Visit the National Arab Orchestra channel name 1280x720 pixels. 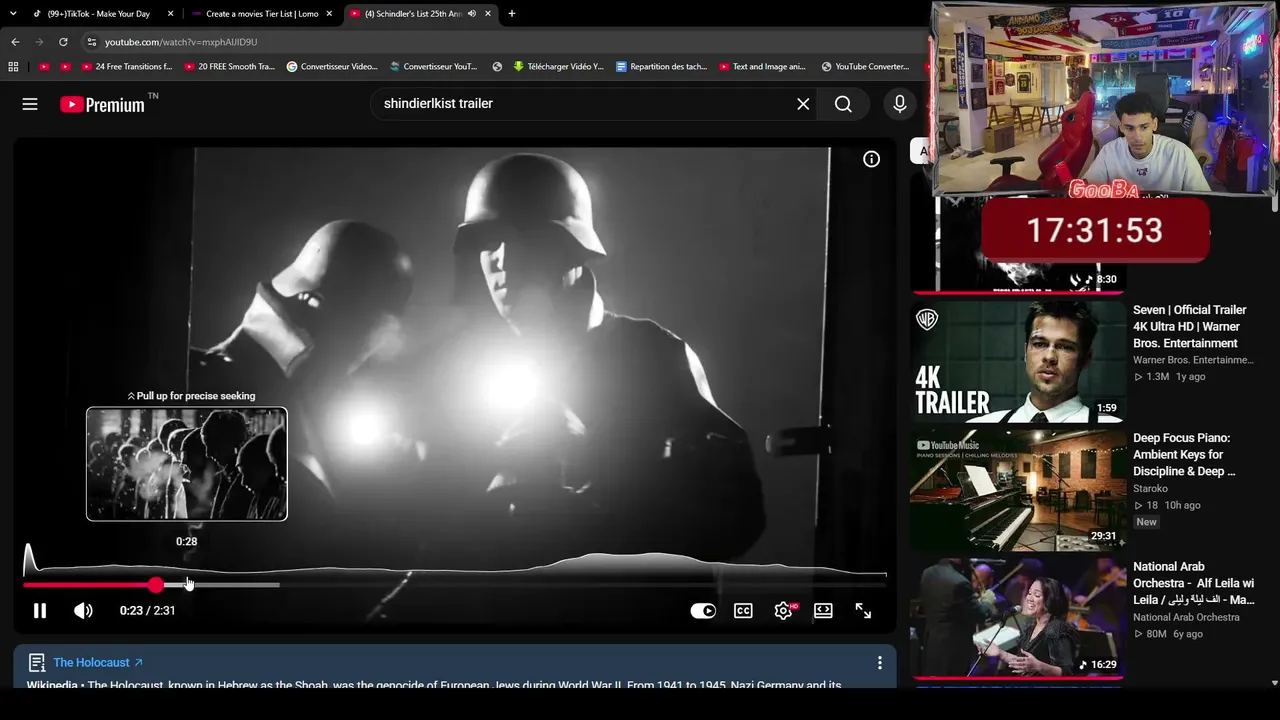[1186, 617]
